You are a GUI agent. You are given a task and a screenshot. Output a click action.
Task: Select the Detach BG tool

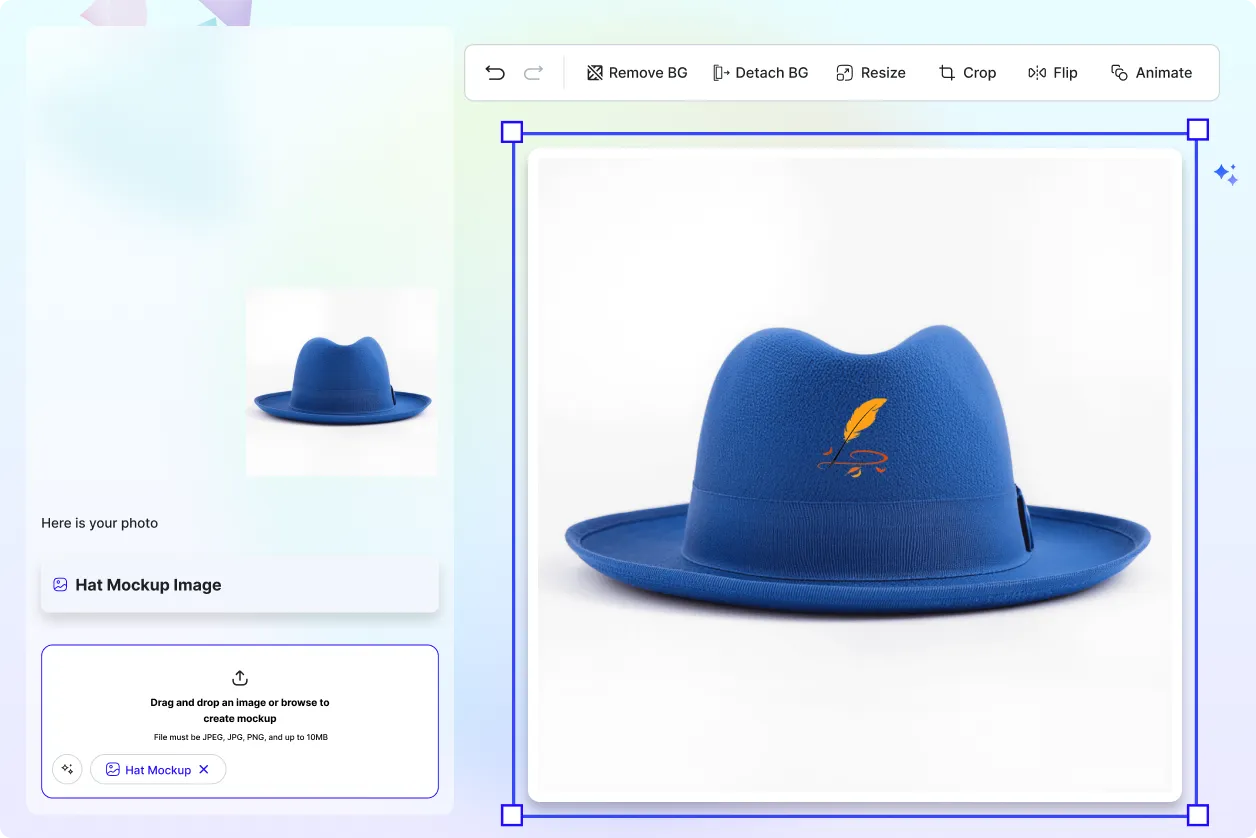point(760,72)
